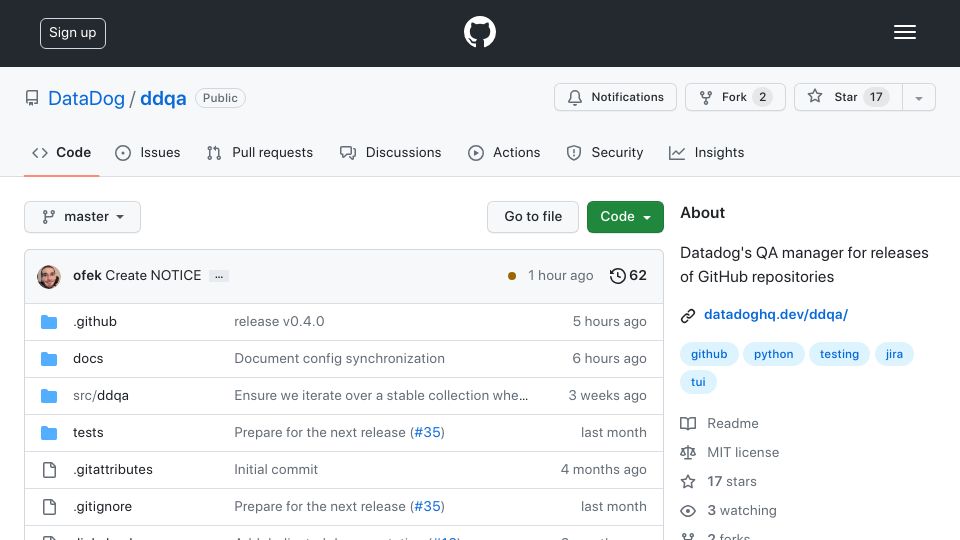Open the src/ddqa folder name
This screenshot has width=960, height=540.
[x=101, y=396]
